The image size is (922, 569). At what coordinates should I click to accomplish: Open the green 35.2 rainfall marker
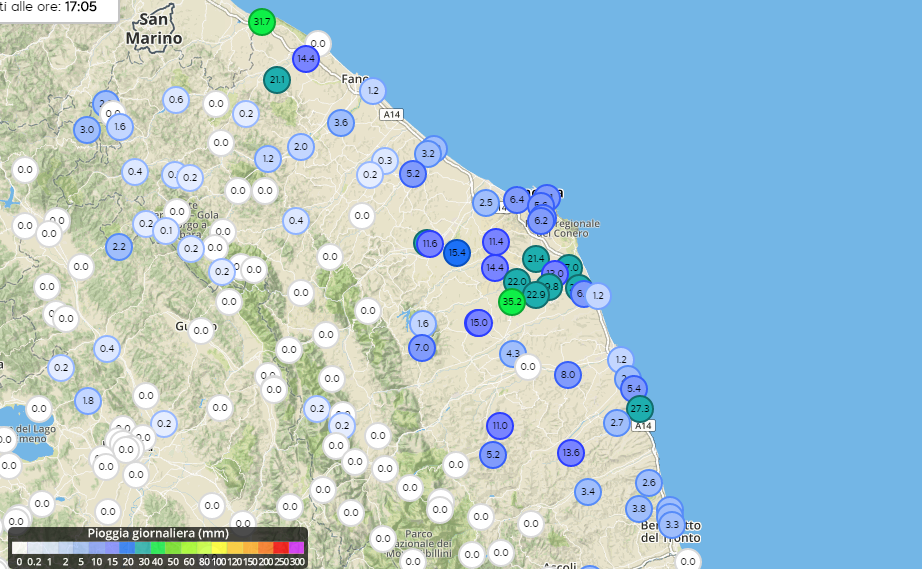pos(512,301)
